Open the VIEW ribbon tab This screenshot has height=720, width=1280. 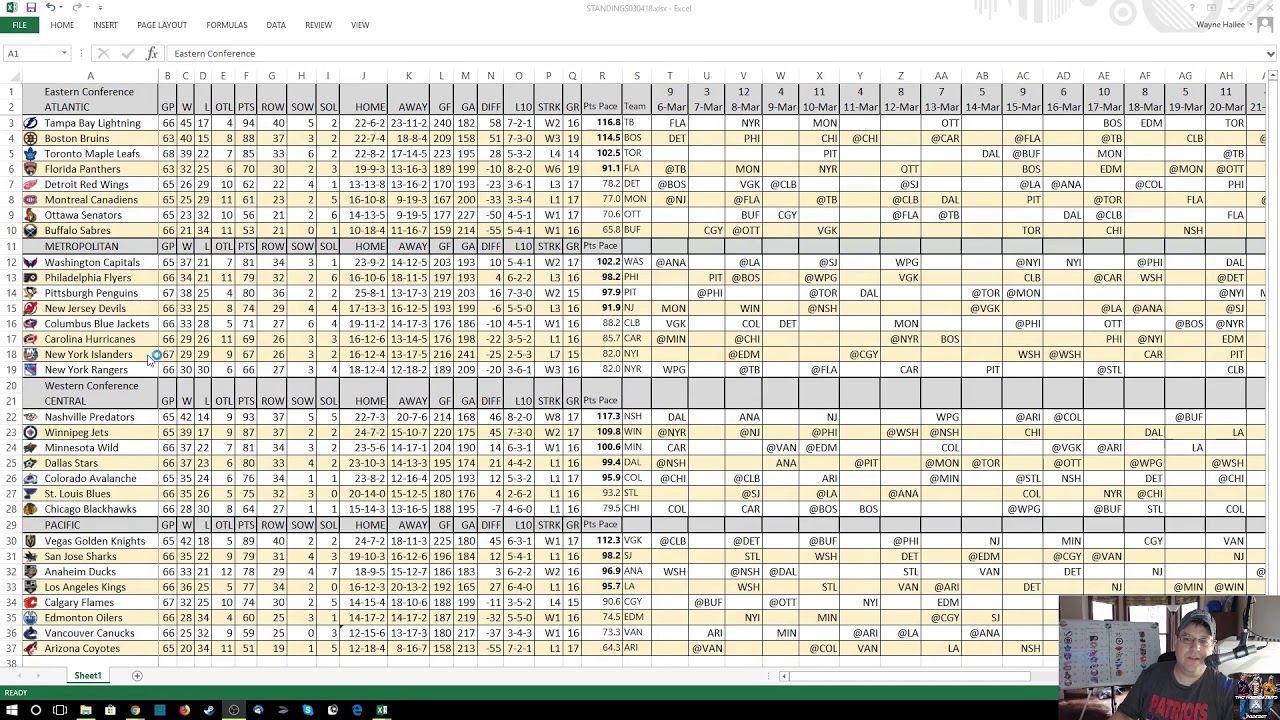click(360, 25)
